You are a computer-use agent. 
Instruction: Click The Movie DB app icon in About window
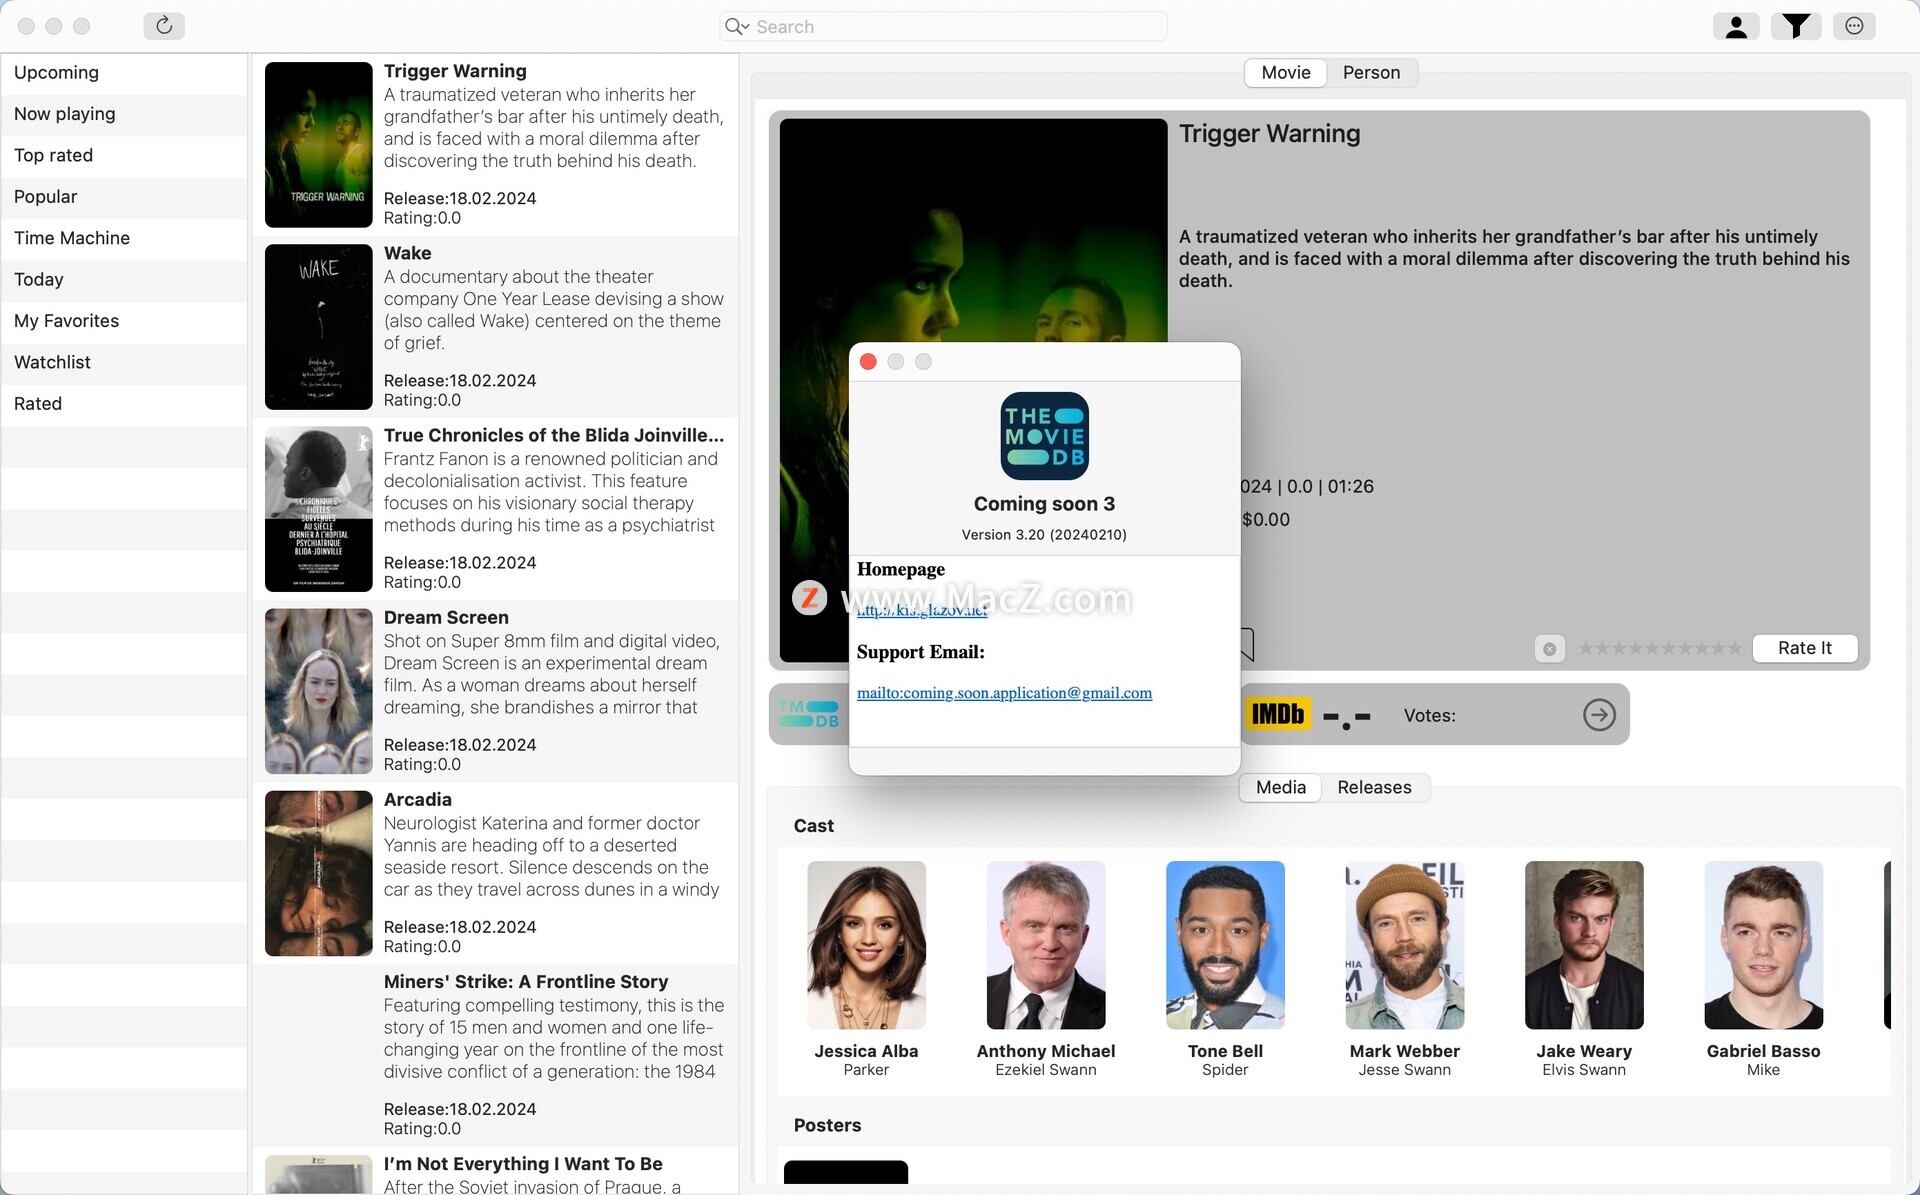tap(1044, 436)
